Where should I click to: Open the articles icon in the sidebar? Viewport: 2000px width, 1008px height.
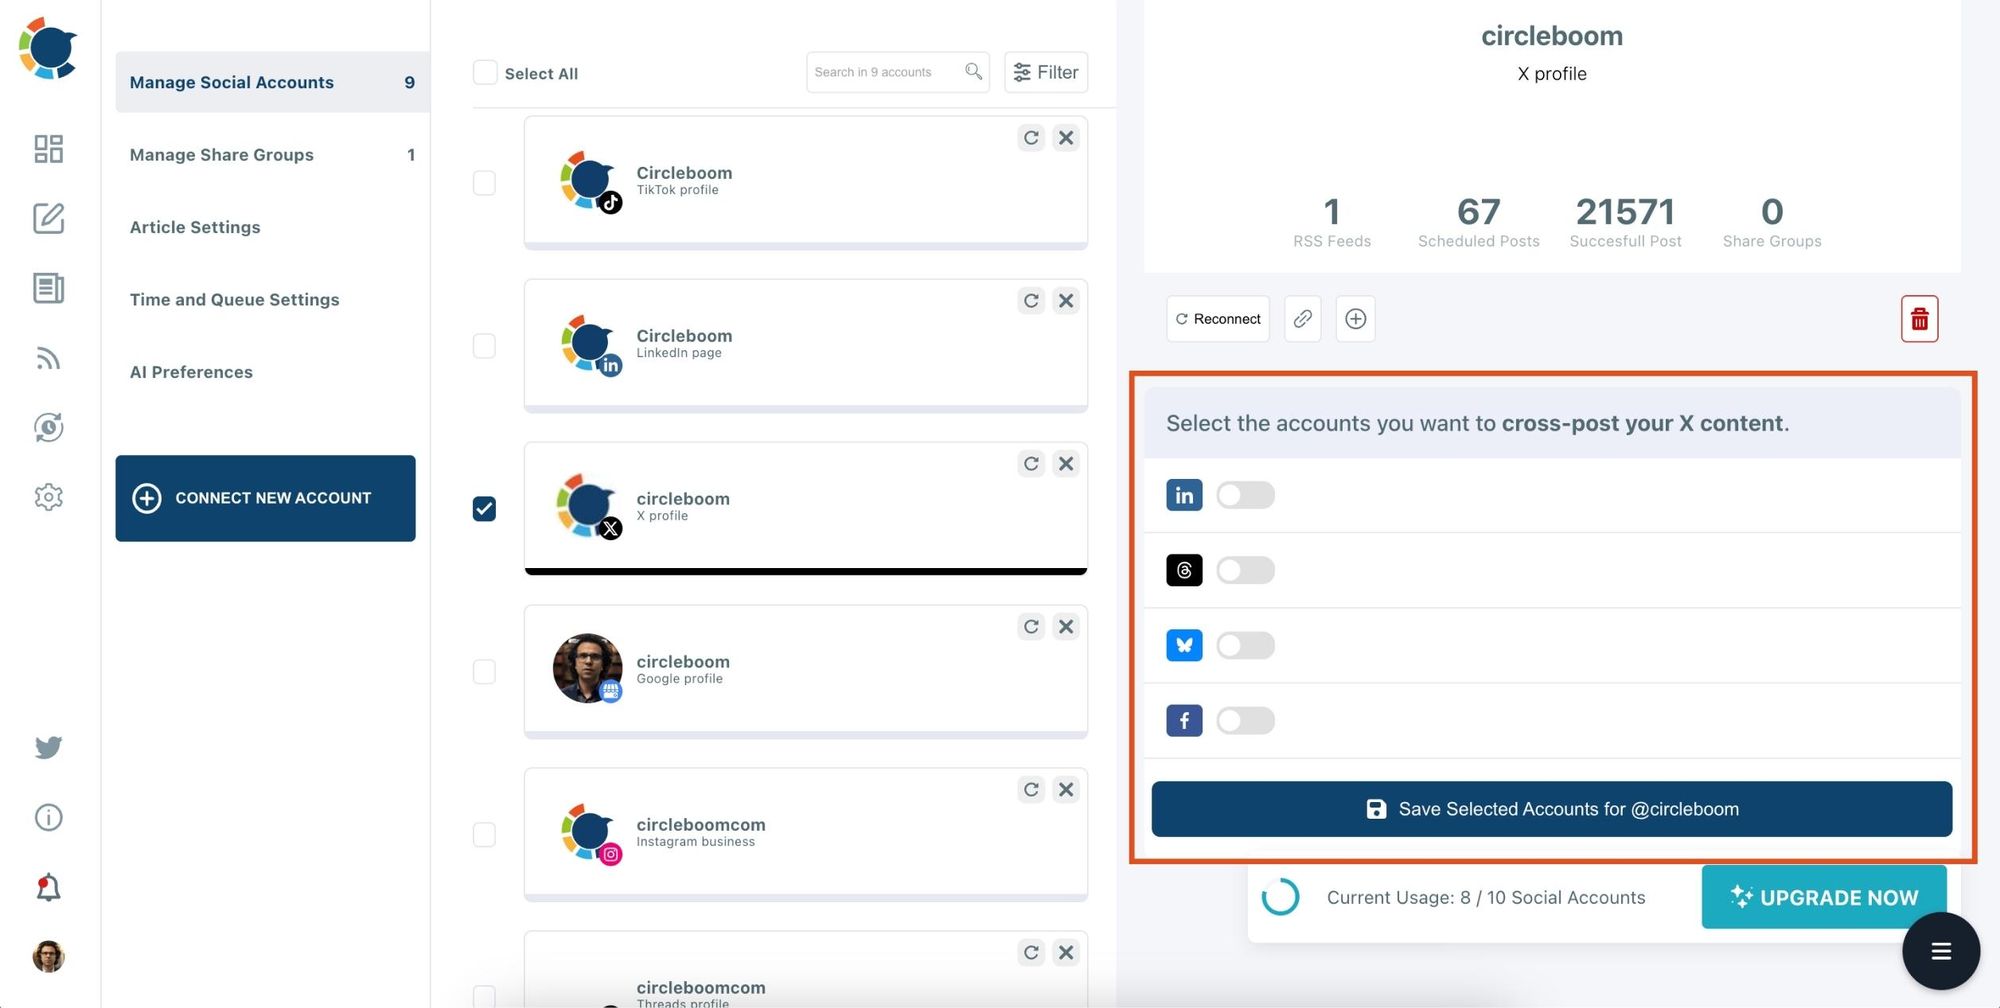coord(47,288)
